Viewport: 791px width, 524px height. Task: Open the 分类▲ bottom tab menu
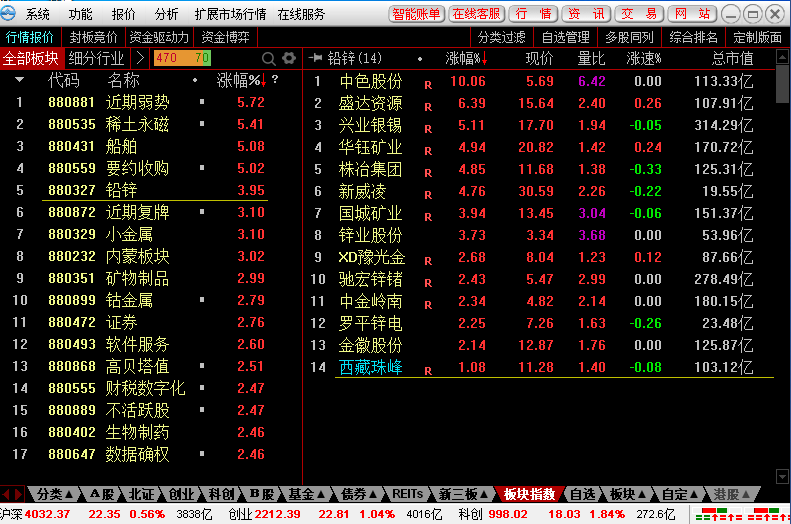(54, 494)
